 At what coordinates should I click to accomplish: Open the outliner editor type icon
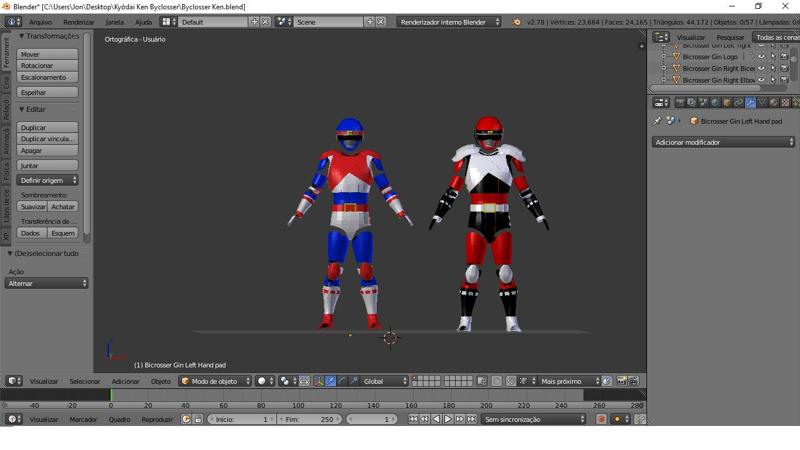click(660, 37)
